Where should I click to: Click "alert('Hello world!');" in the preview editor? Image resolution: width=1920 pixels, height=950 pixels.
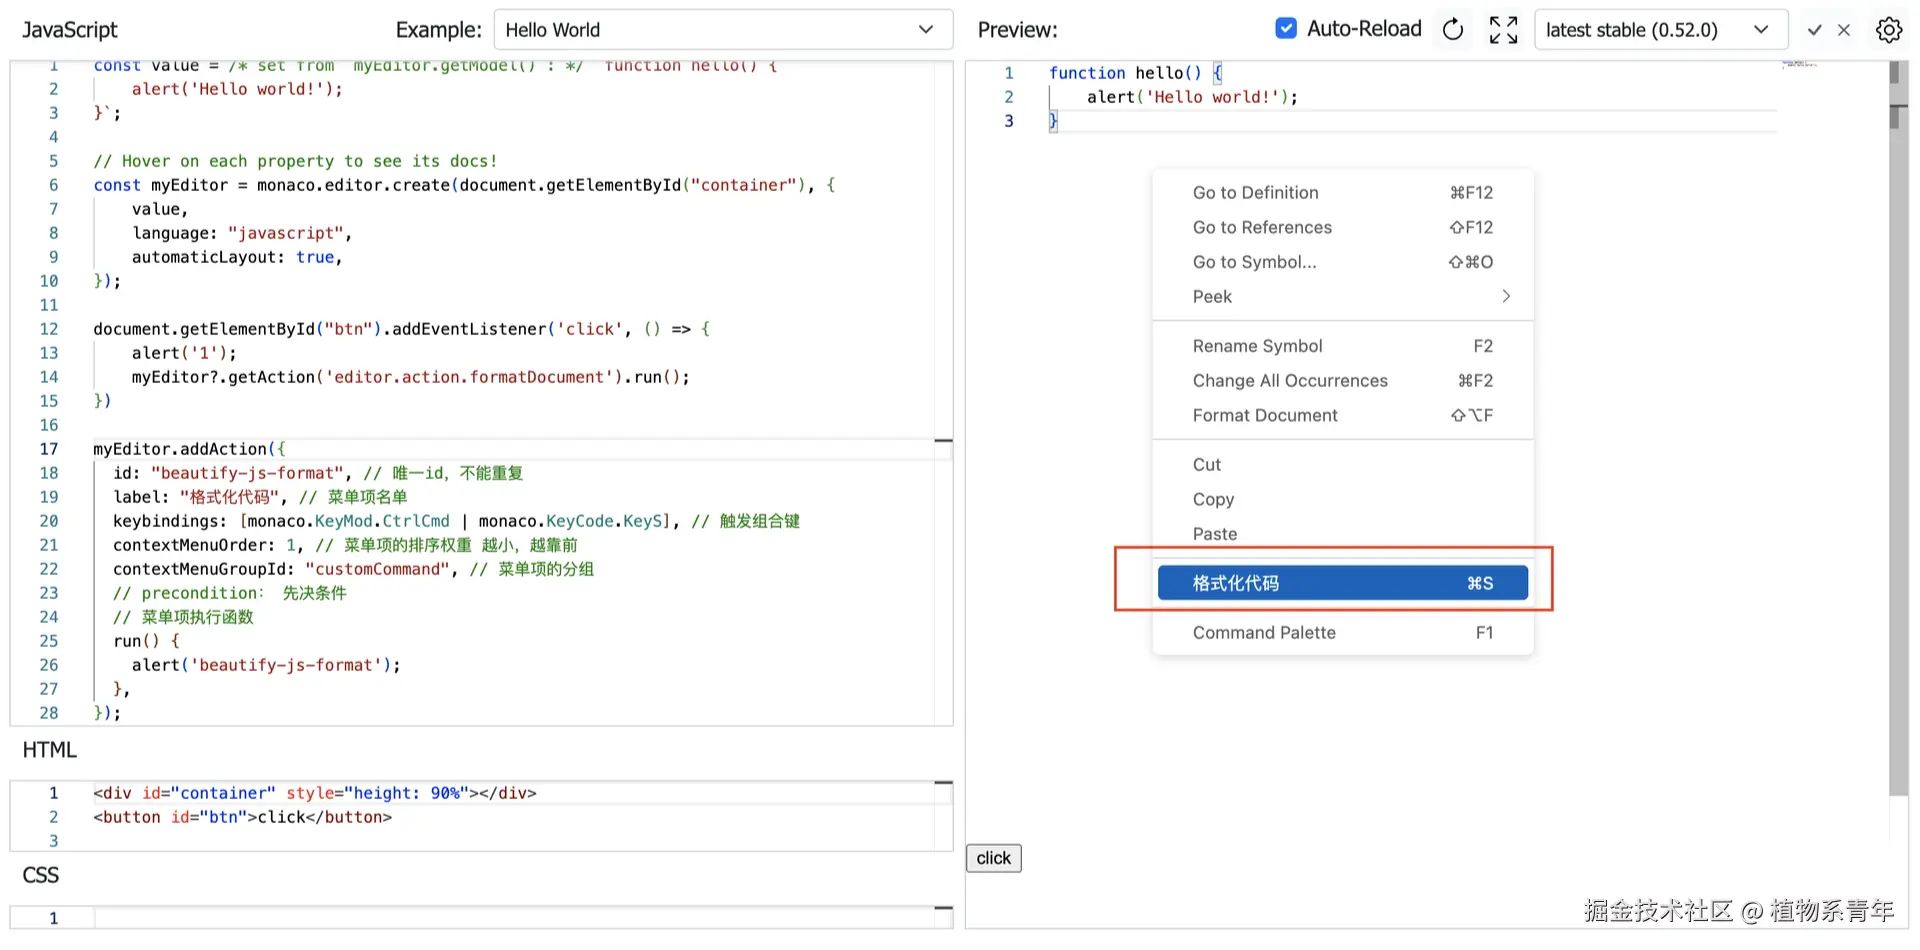(x=1192, y=97)
